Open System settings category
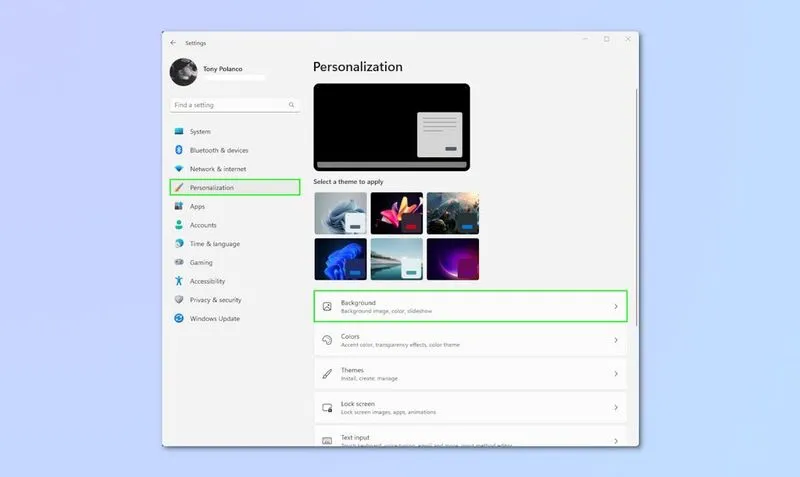The image size is (800, 477). (235, 131)
